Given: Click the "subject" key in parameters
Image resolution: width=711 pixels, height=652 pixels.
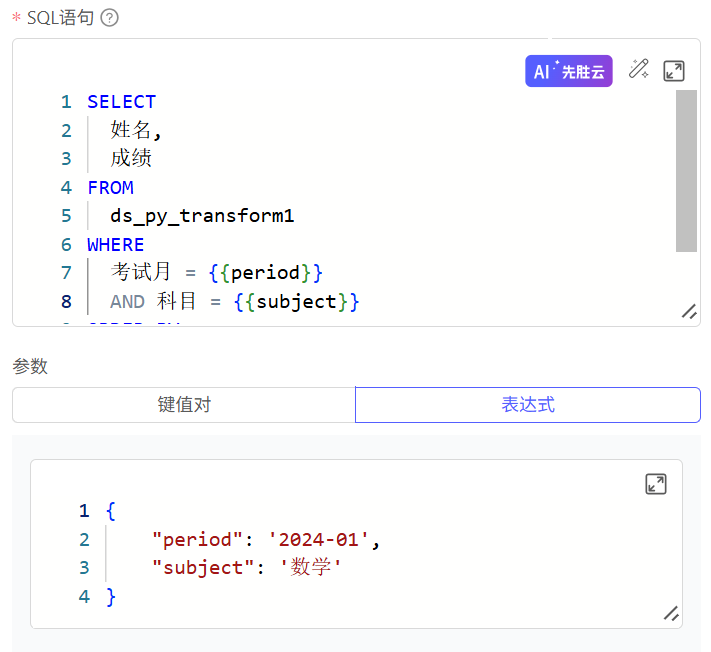Looking at the screenshot, I should [x=203, y=568].
